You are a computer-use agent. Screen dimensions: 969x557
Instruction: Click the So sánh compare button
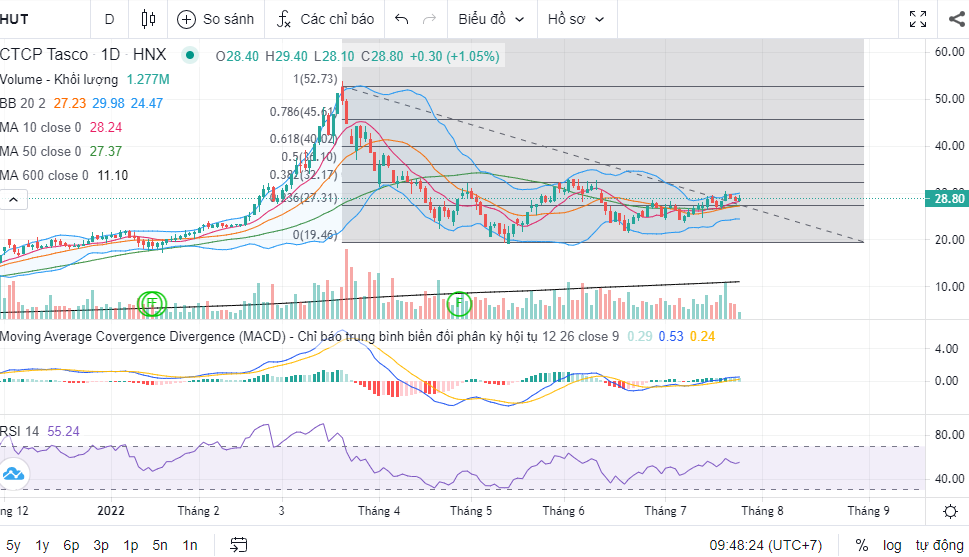point(214,19)
